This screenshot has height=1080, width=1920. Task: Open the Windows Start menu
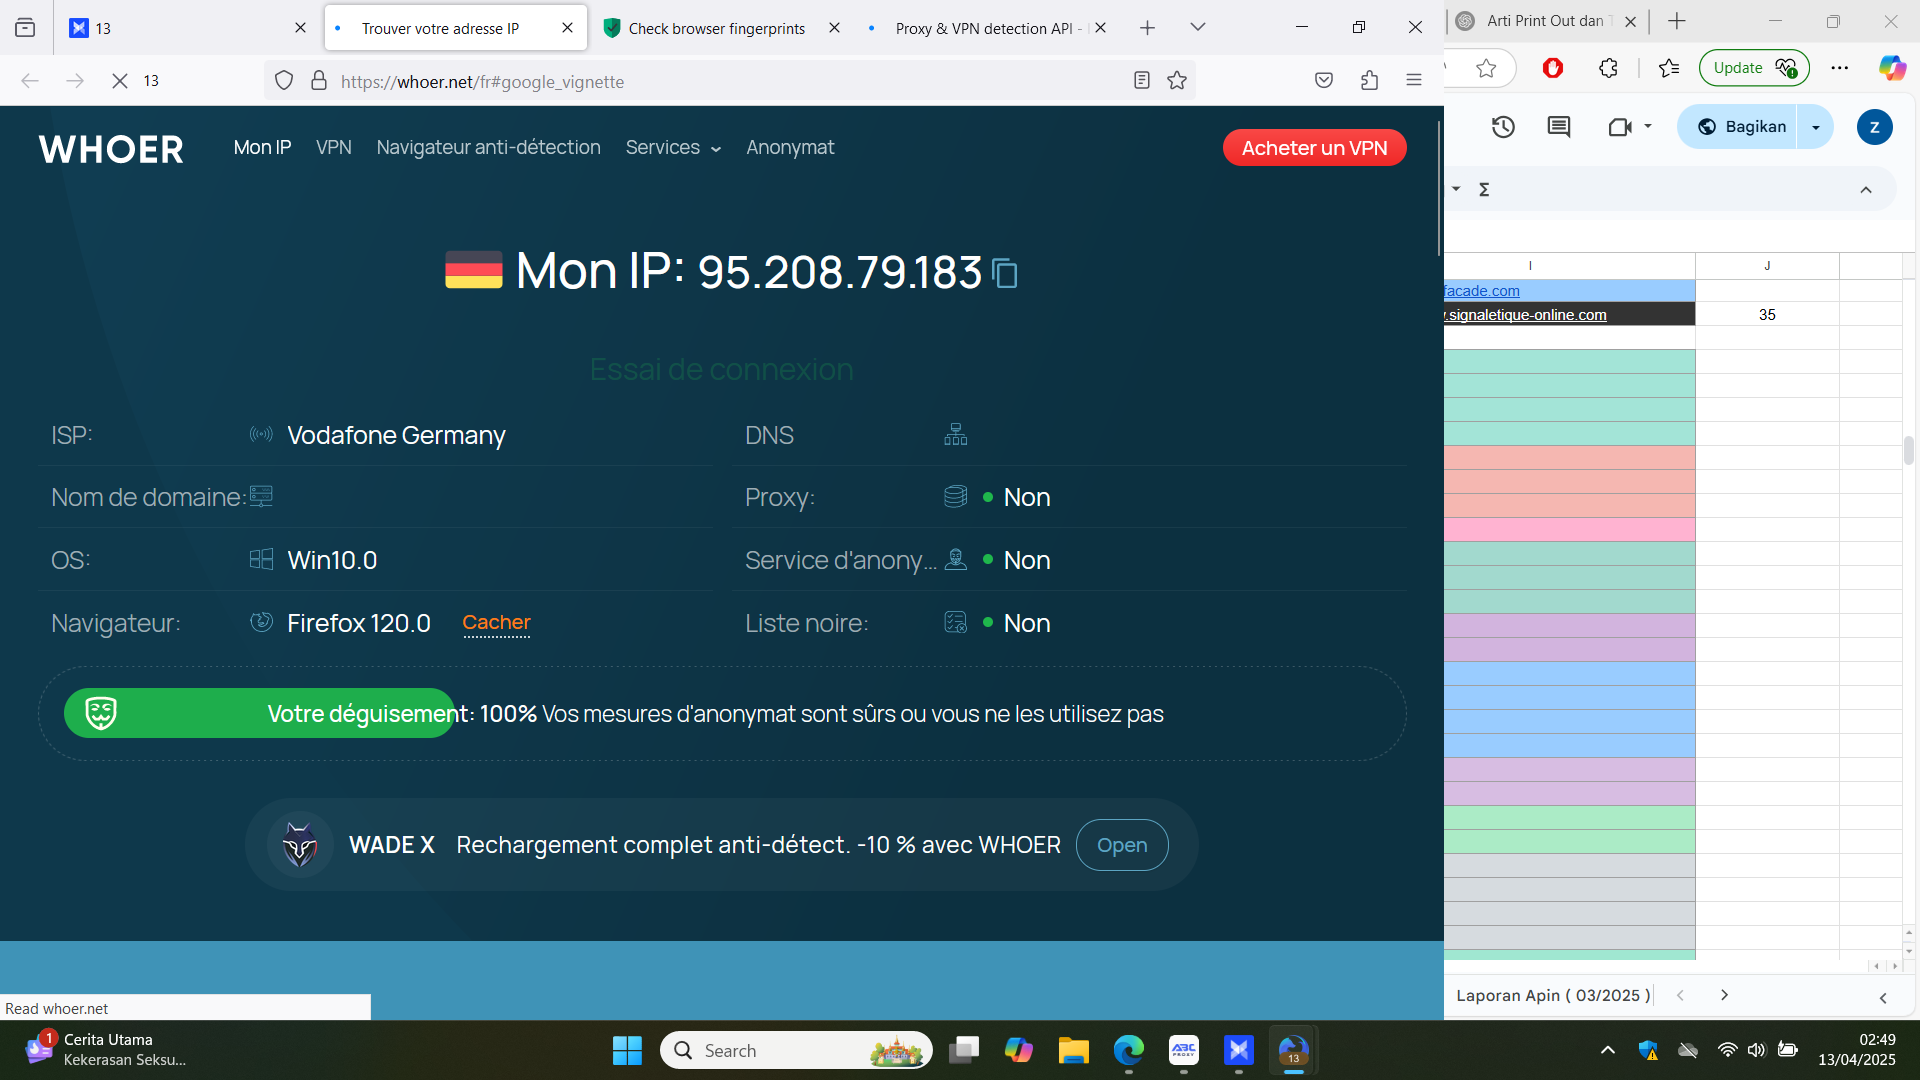(627, 1050)
